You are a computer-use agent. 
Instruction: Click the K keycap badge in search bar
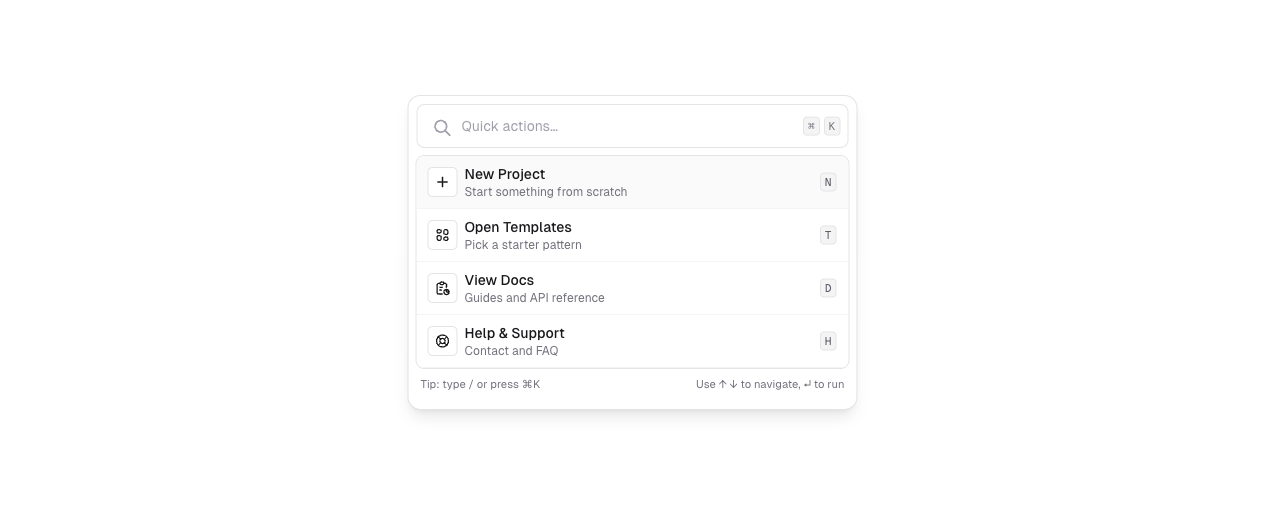[831, 126]
